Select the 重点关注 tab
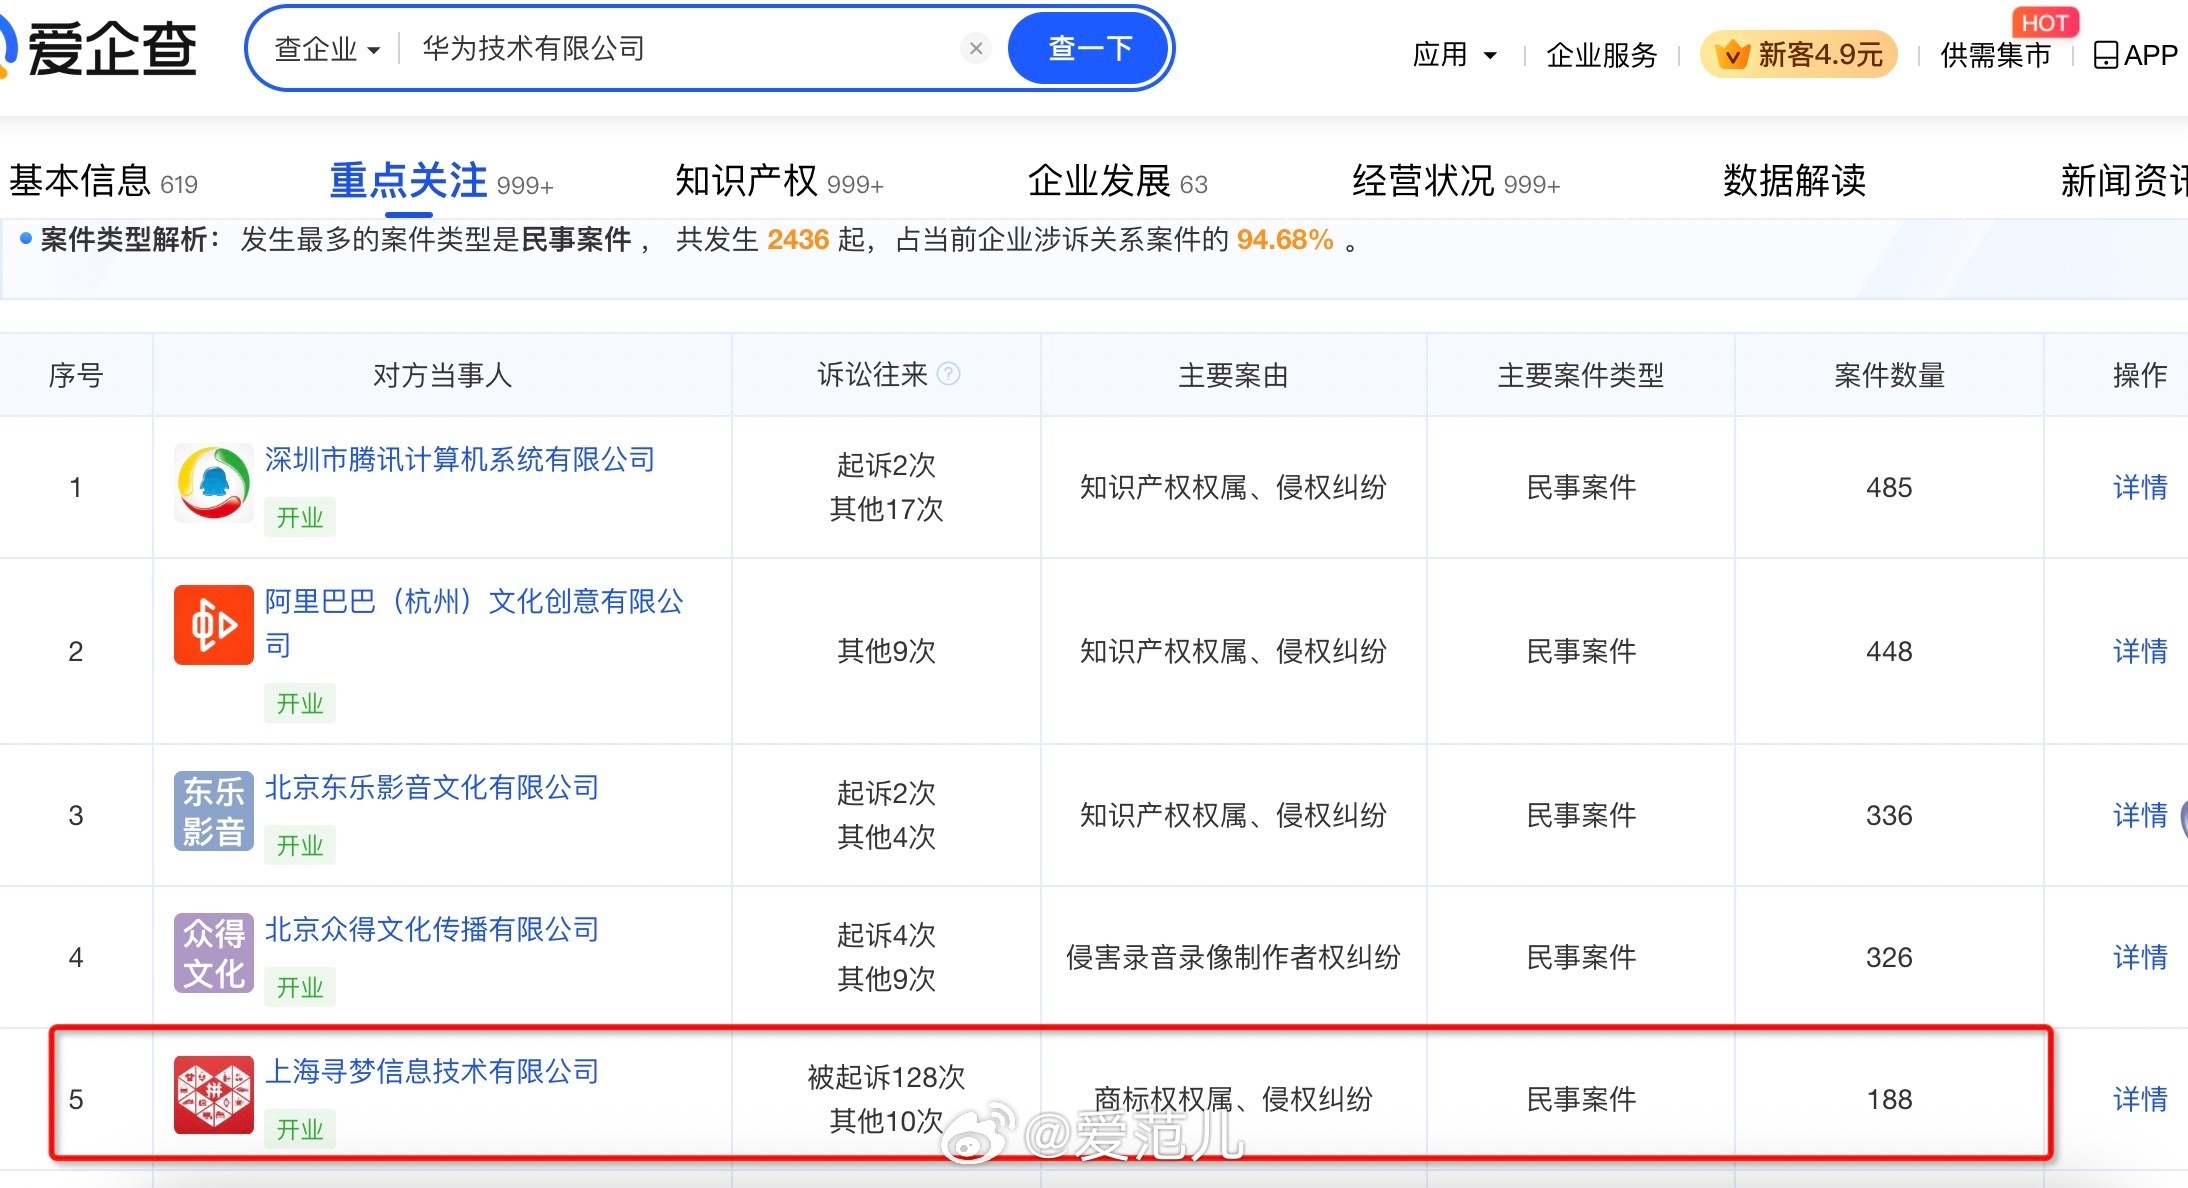 pos(441,181)
